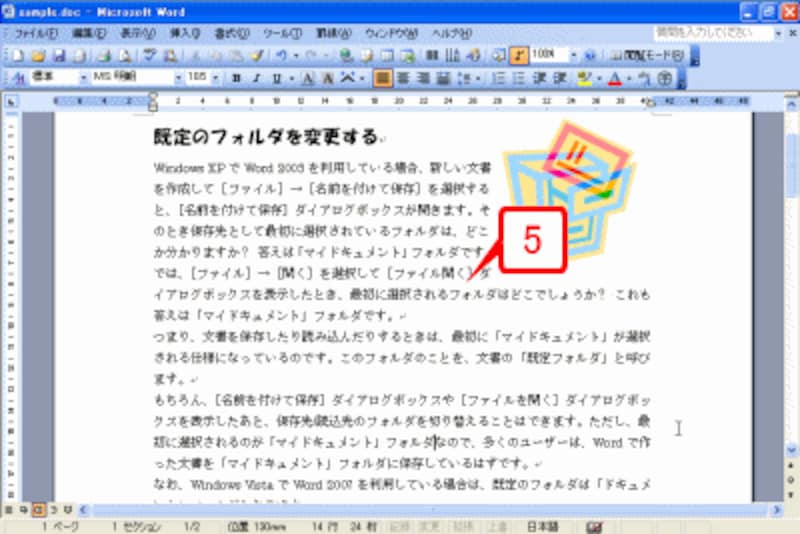Undo last action arrow icon
This screenshot has height=534, width=800.
click(x=282, y=55)
